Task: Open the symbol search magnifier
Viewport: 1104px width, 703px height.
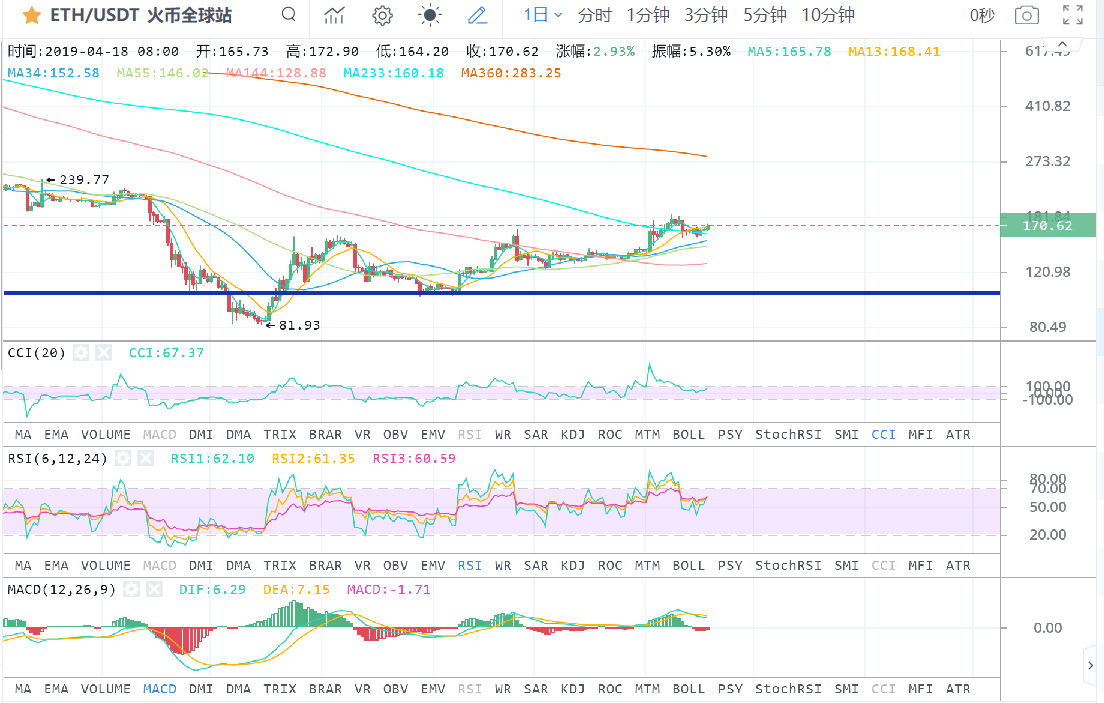Action: pos(289,15)
